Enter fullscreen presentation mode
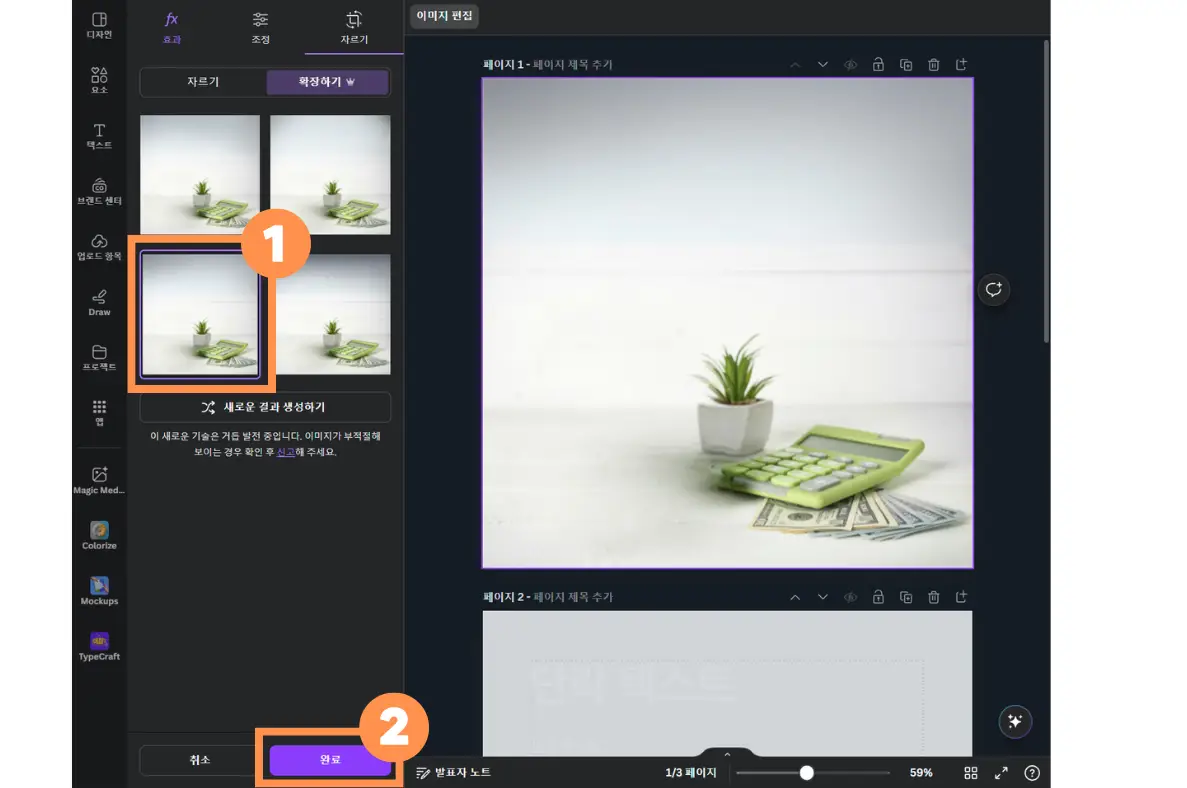Viewport: 1187px width, 788px height. coord(1002,773)
